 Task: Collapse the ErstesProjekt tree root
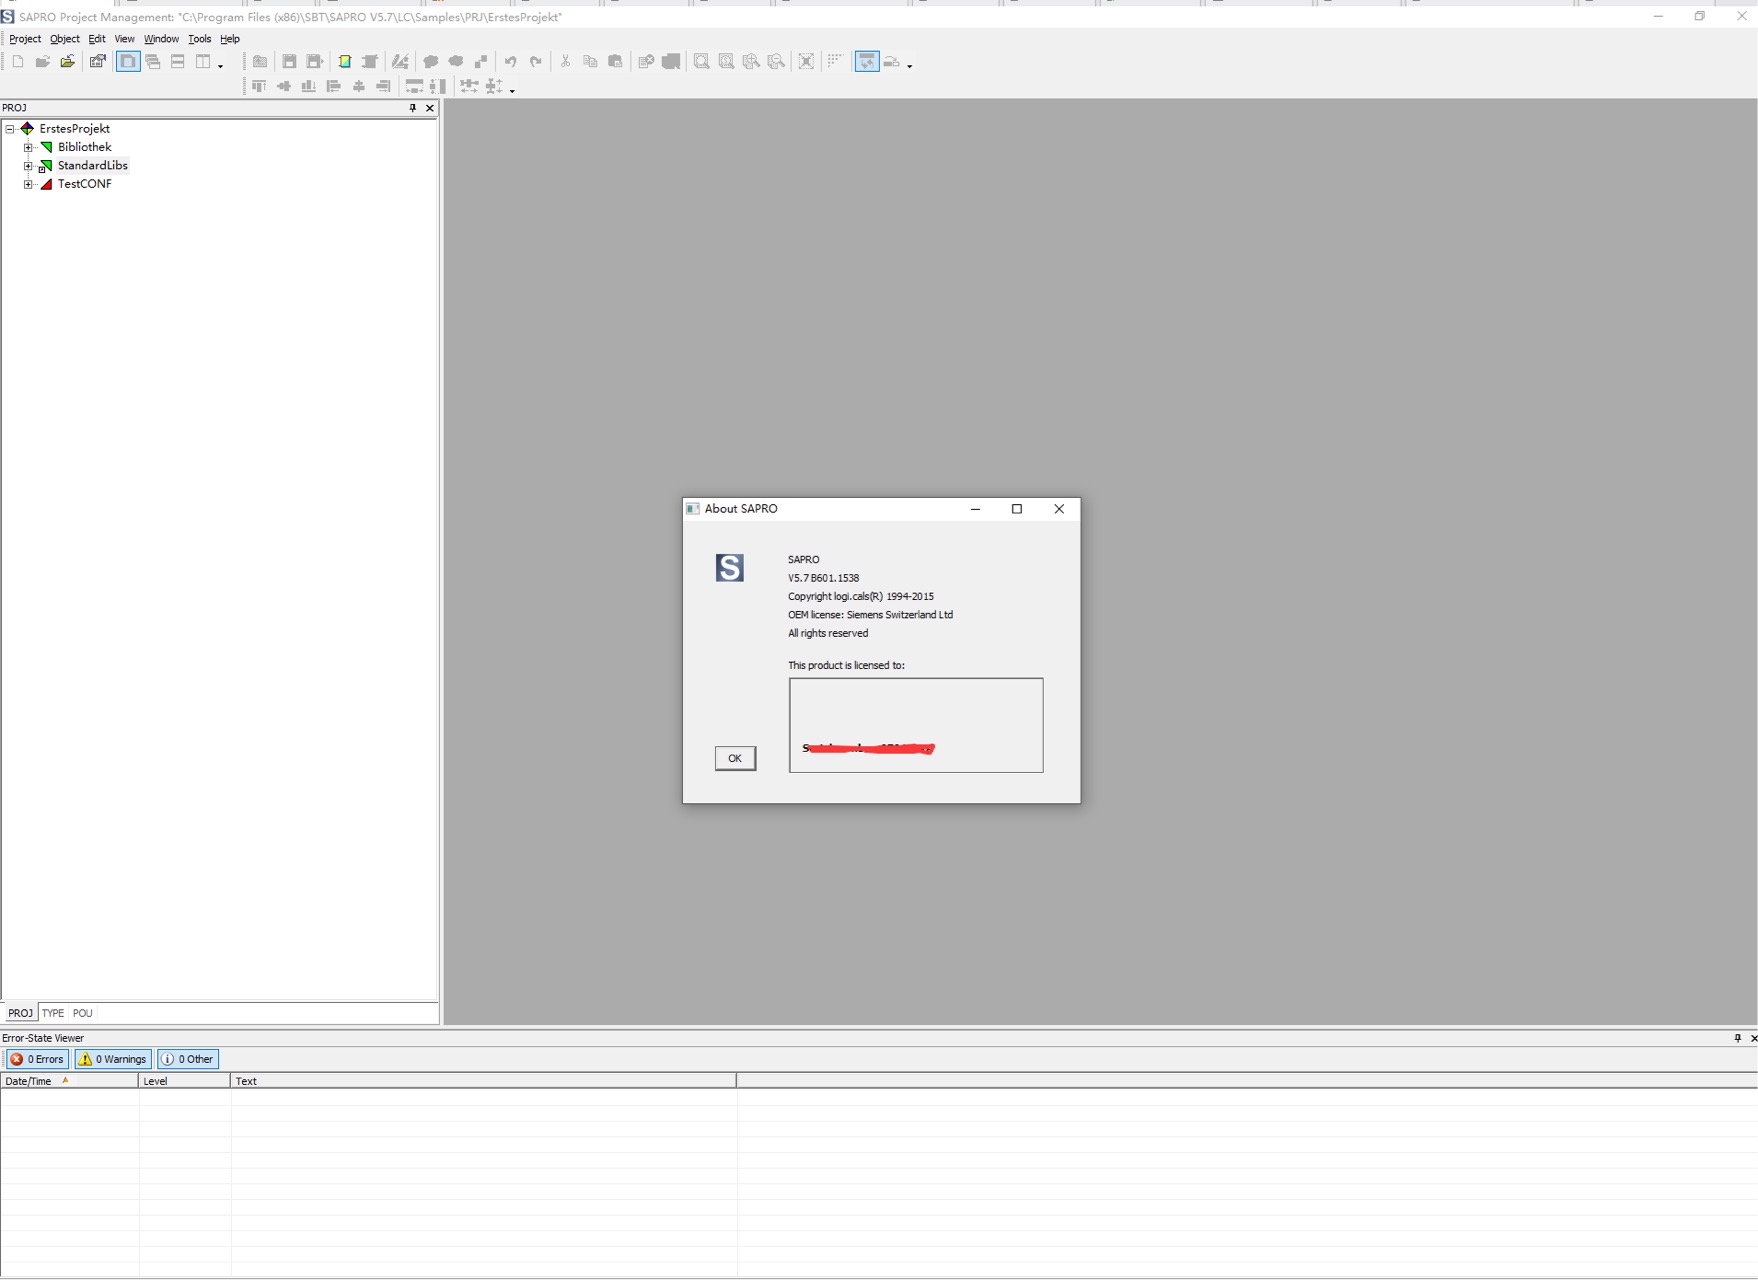click(x=10, y=129)
